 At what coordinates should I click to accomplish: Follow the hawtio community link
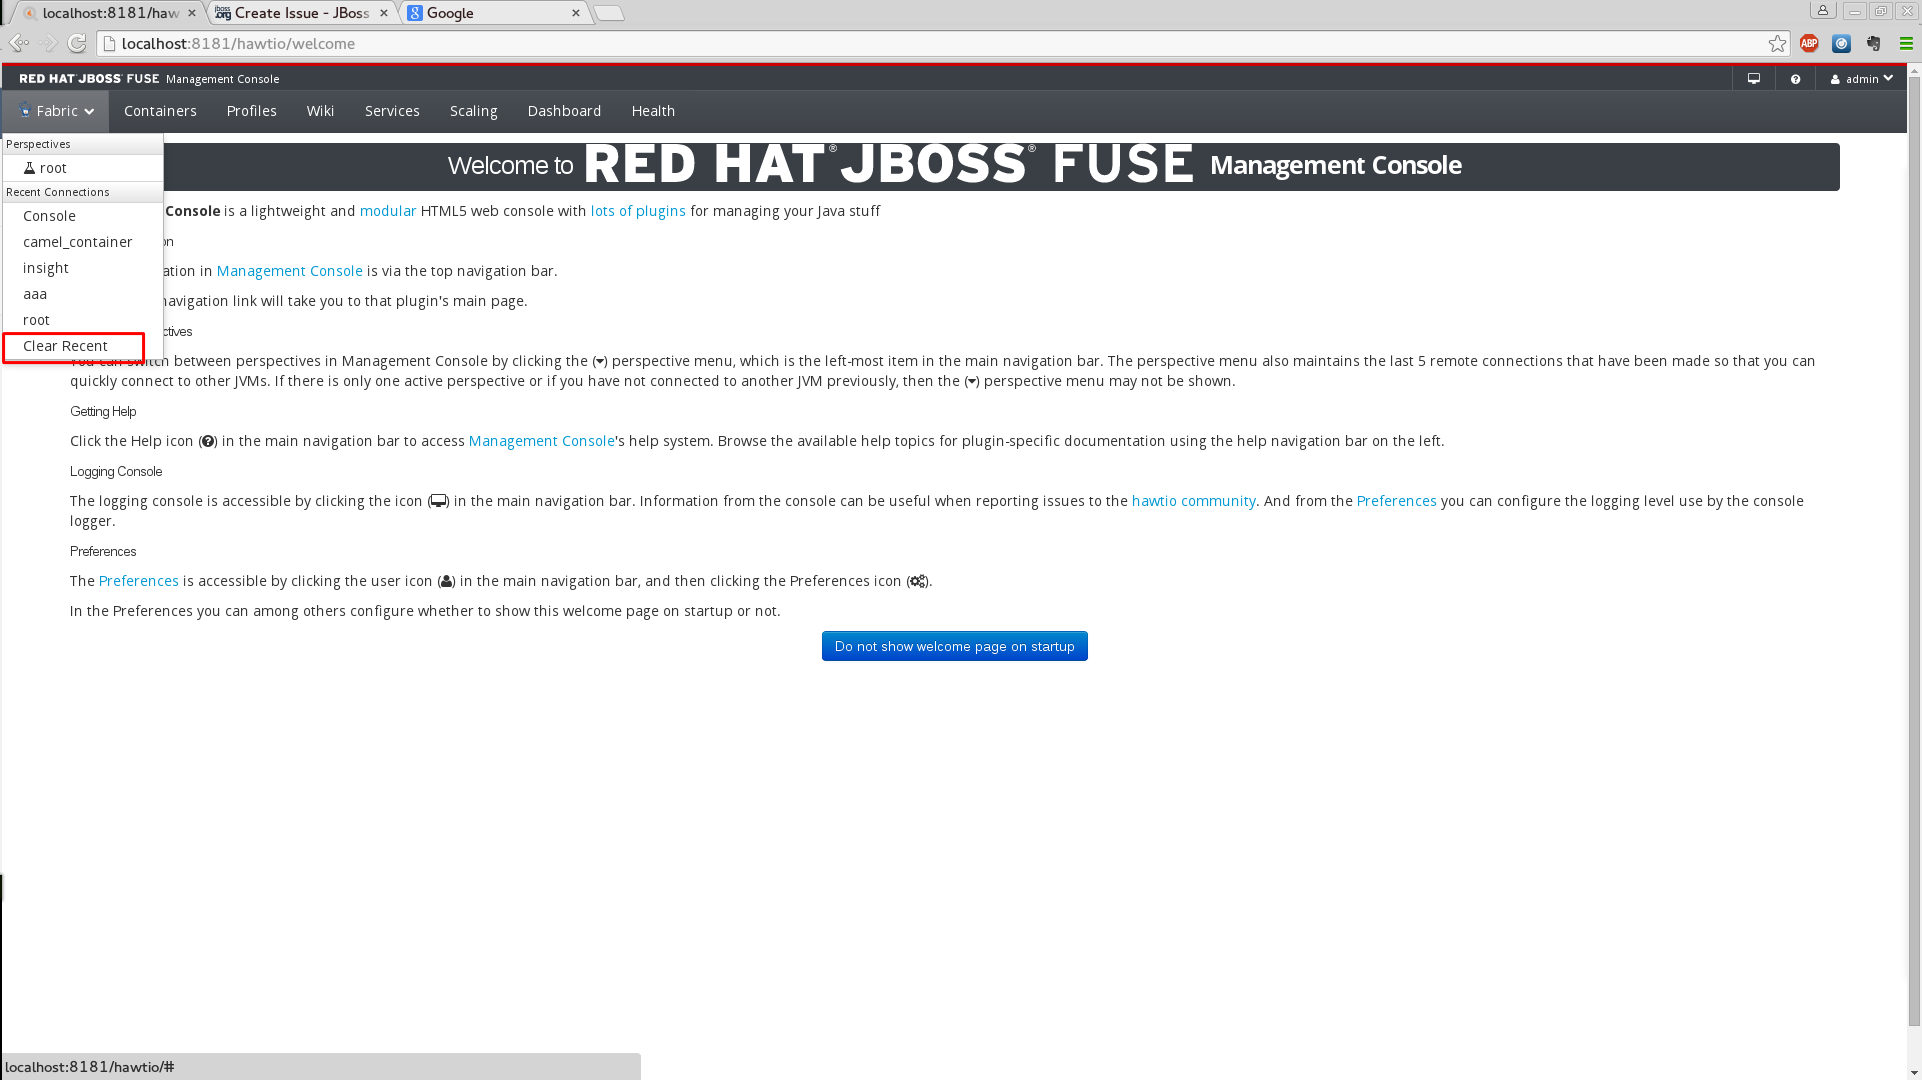click(1193, 501)
